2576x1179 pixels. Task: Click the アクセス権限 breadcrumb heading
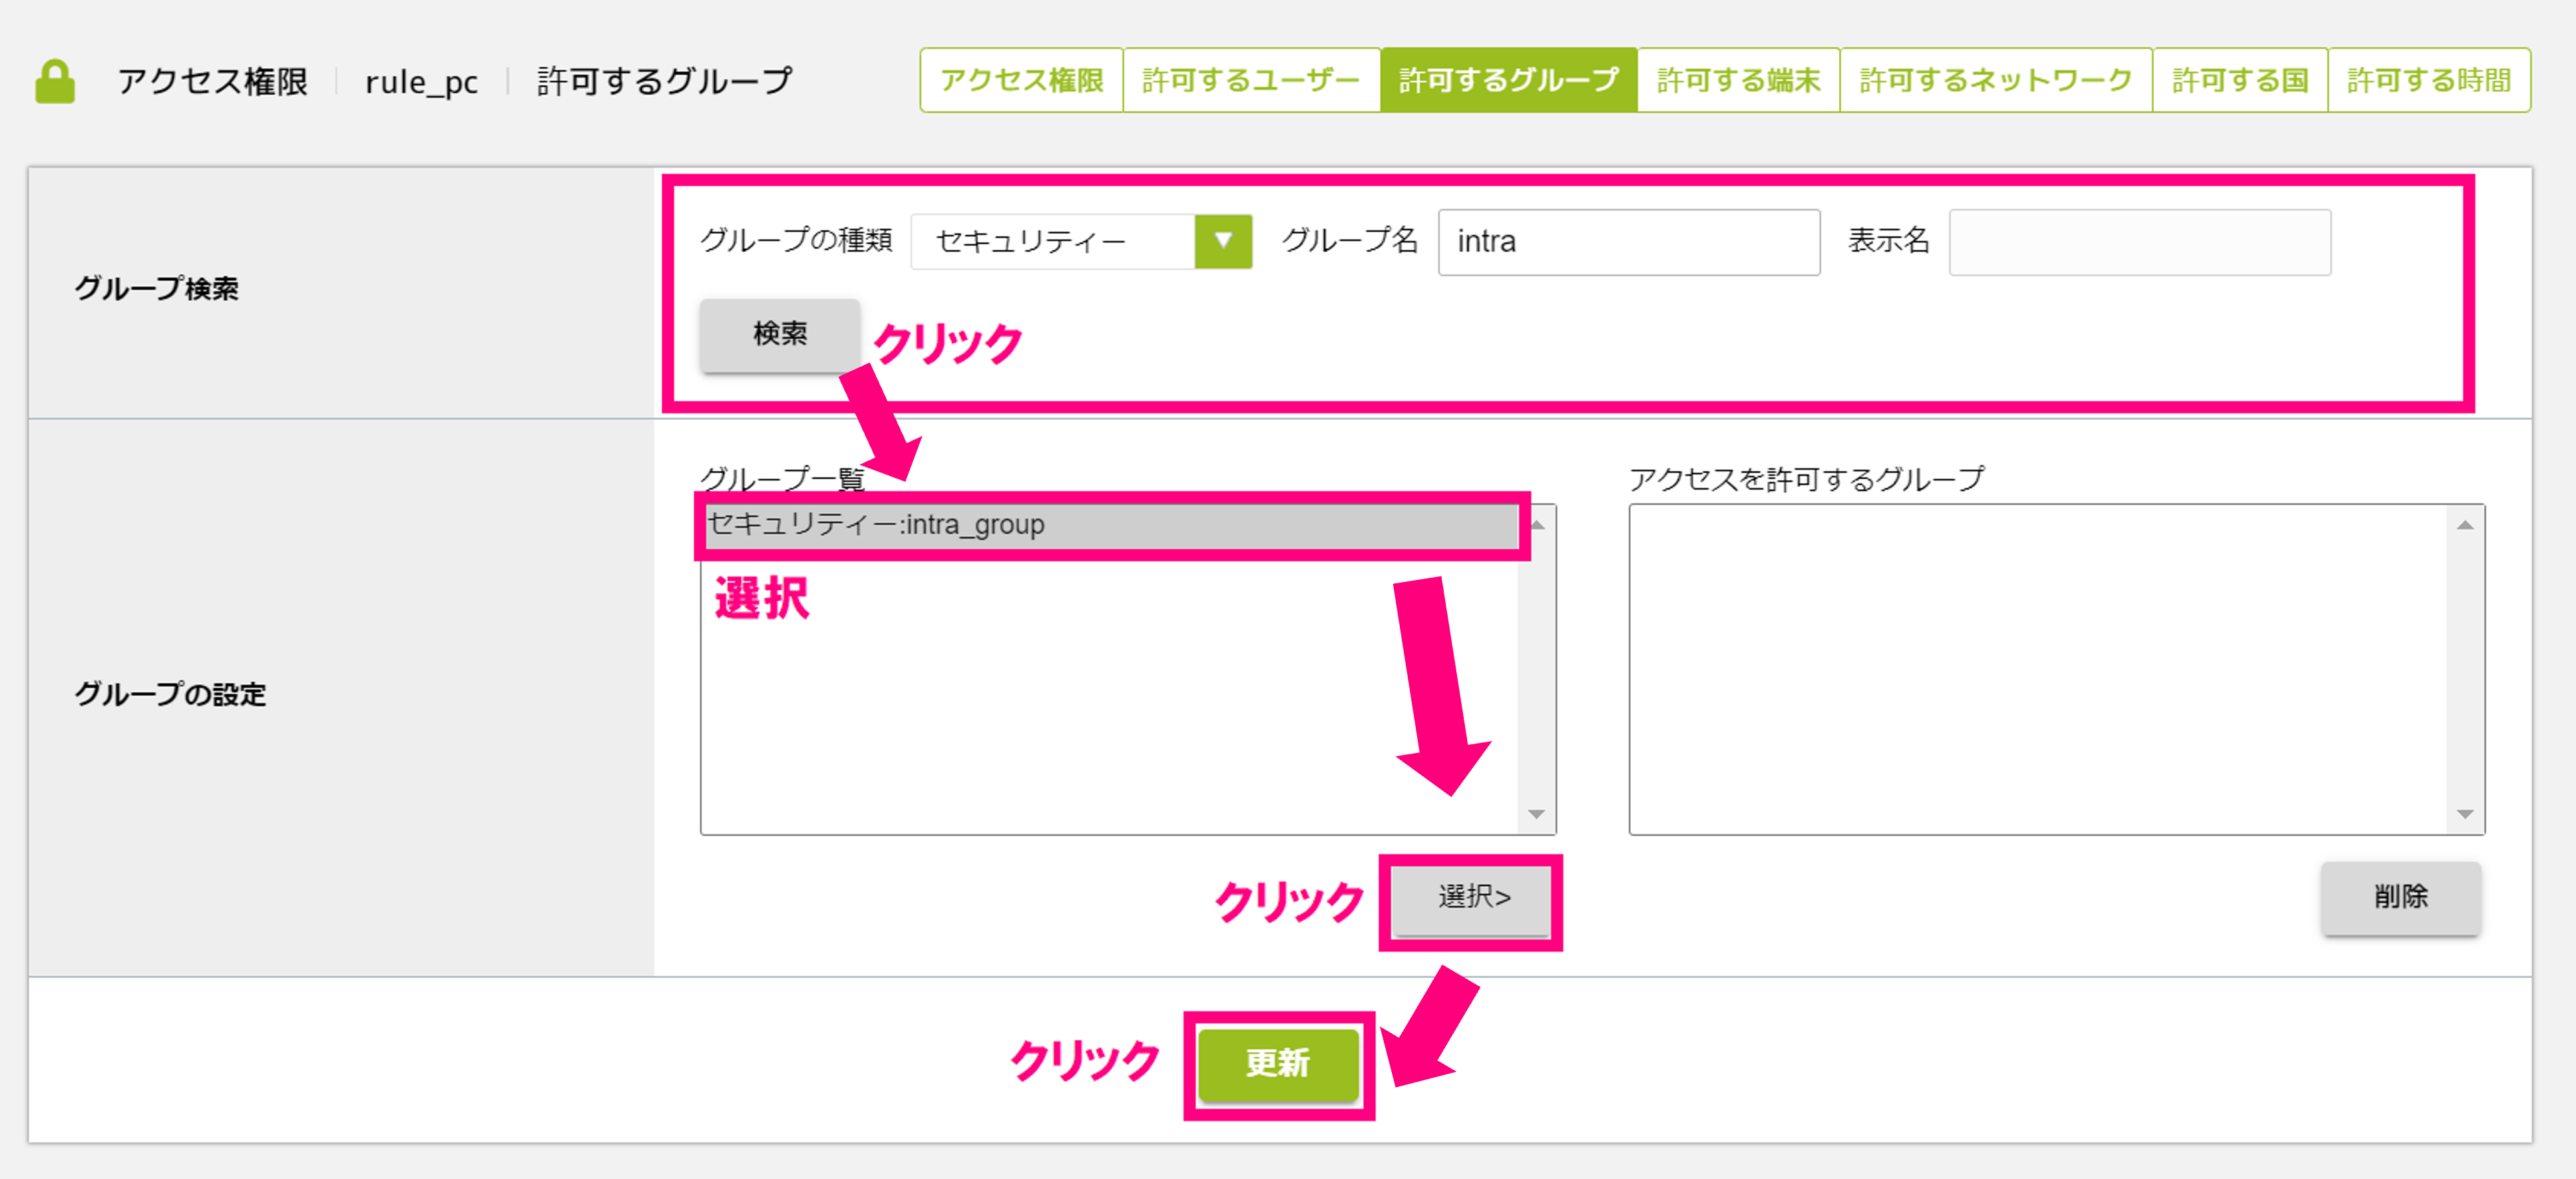(213, 81)
